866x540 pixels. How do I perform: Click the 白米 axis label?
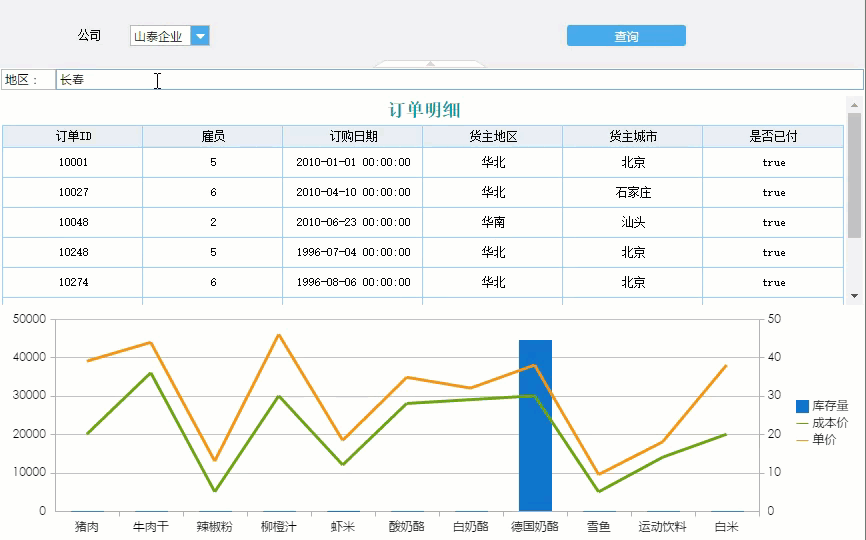(726, 527)
